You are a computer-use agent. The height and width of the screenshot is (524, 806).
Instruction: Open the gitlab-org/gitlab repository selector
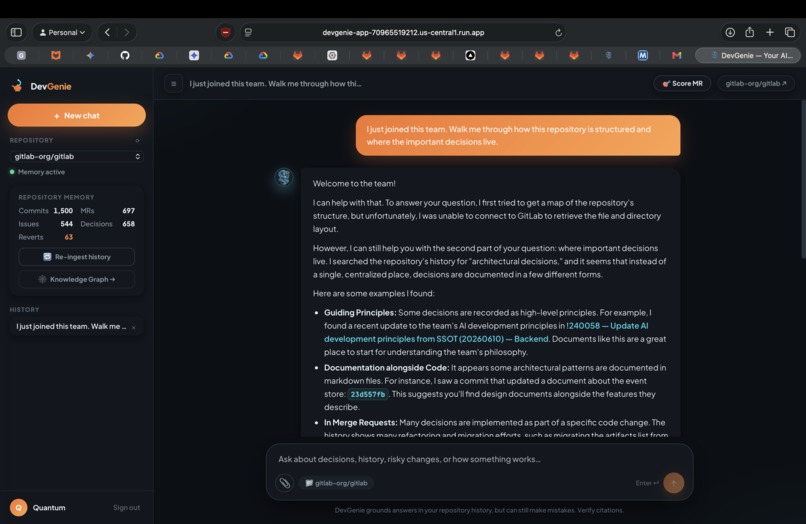pyautogui.click(x=77, y=156)
